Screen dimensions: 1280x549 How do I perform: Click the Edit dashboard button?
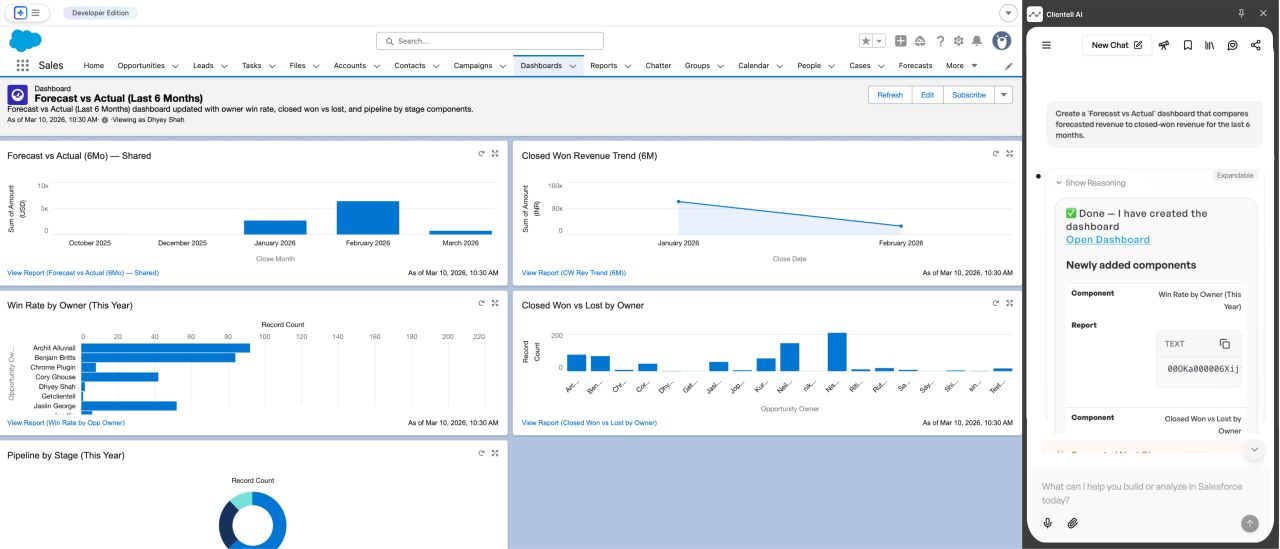[x=927, y=95]
